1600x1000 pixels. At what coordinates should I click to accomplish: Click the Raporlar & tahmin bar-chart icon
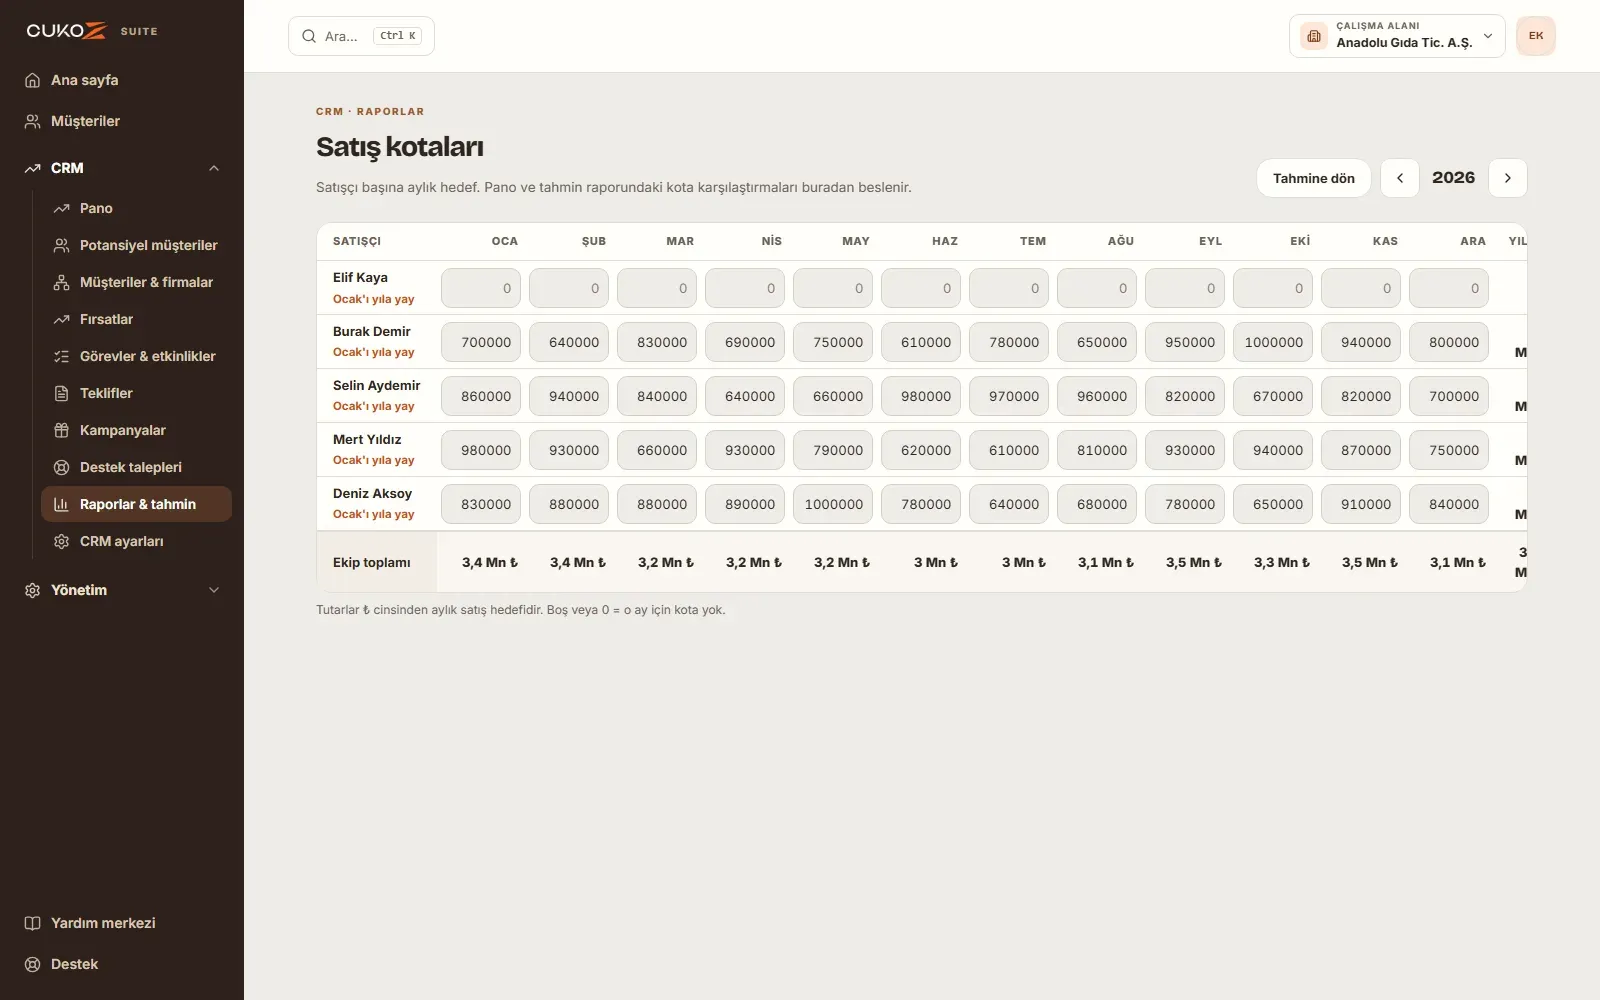click(x=61, y=504)
